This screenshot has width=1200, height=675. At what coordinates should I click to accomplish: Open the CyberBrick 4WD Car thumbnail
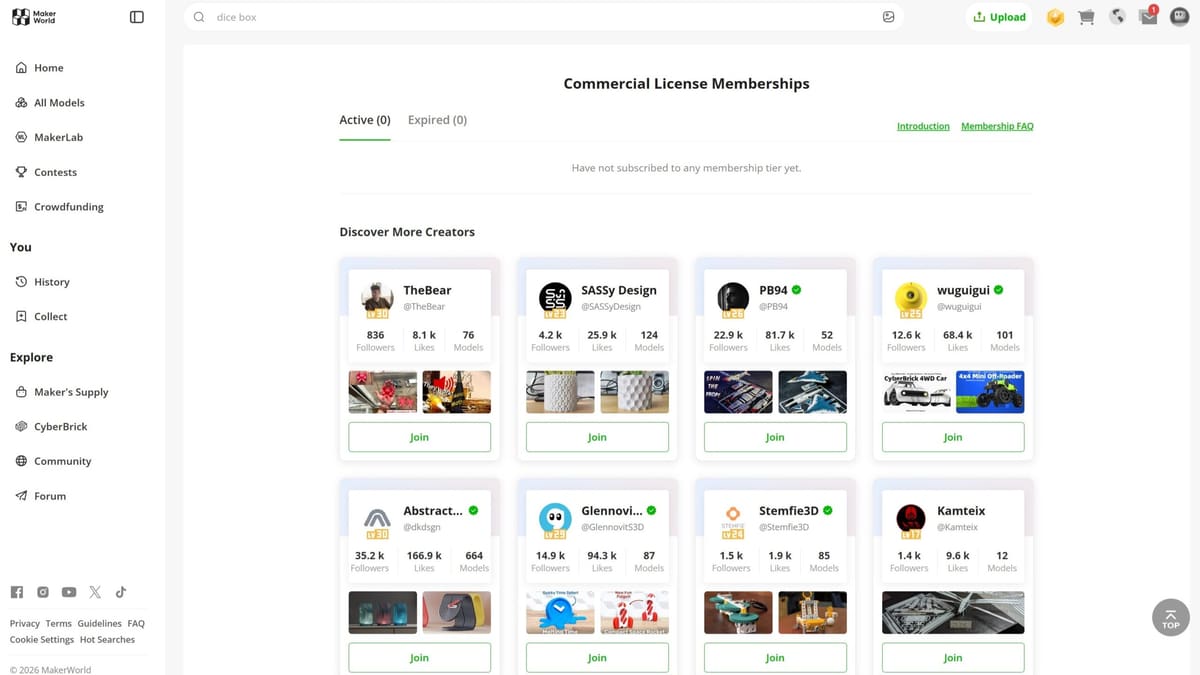(x=916, y=392)
